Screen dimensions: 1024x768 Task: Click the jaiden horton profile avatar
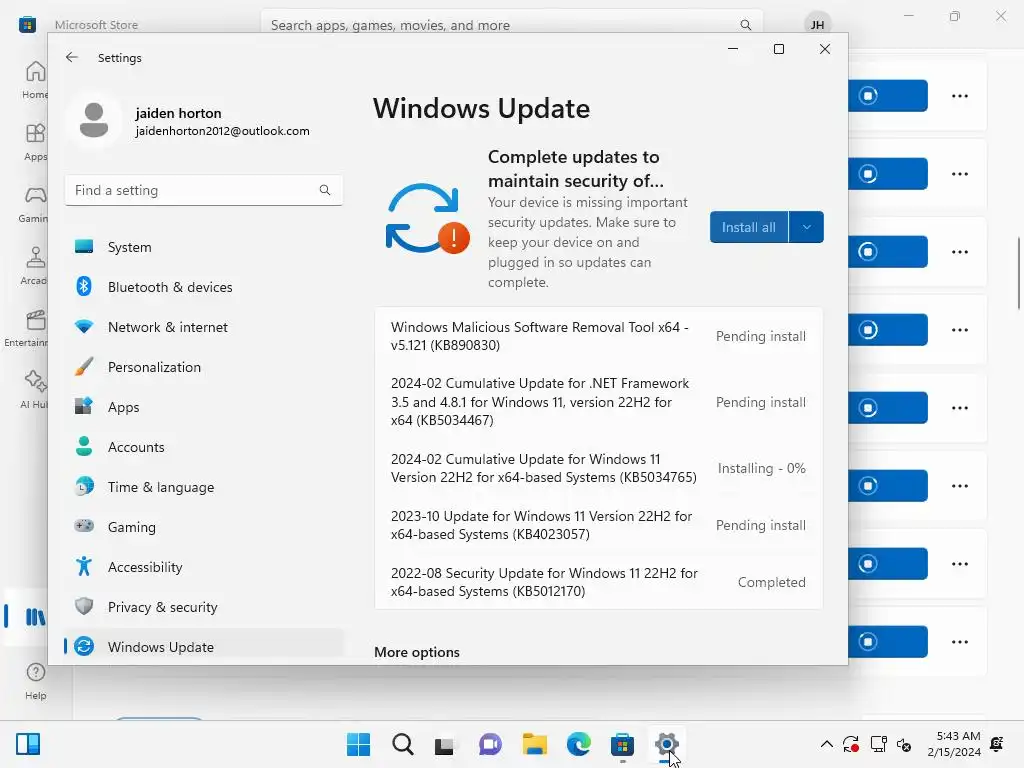[x=94, y=120]
